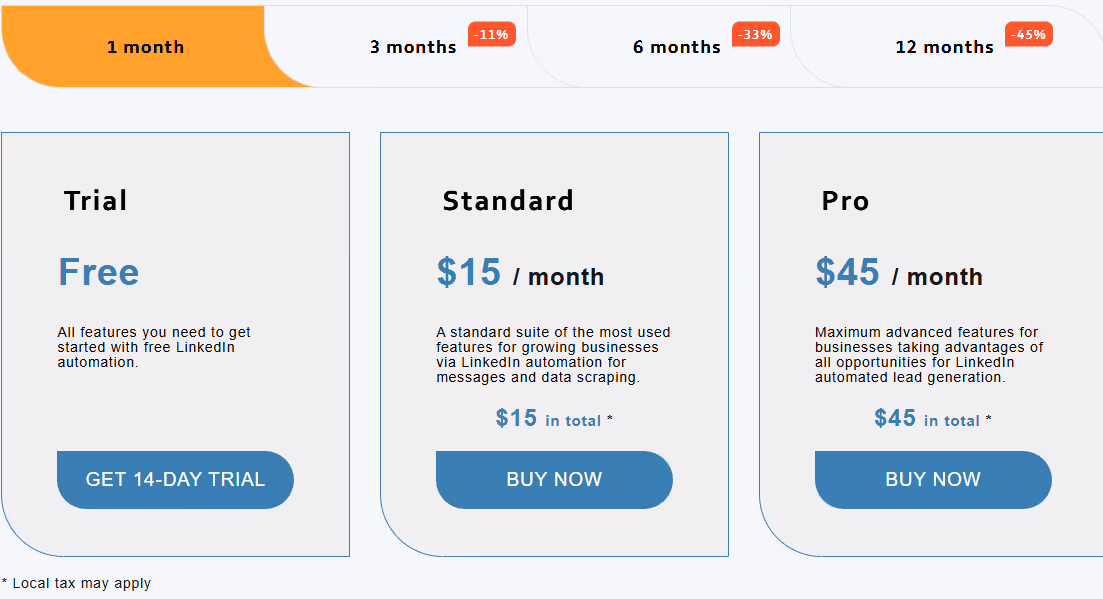Click the Free price label

(x=98, y=272)
